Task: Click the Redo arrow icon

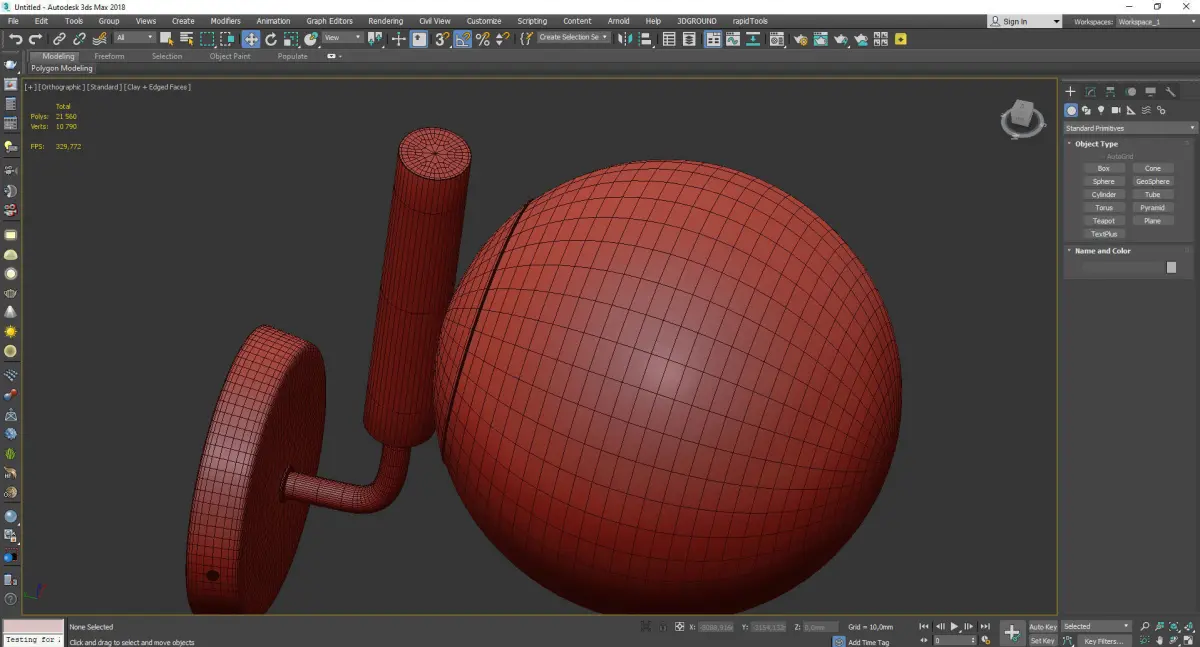Action: click(36, 39)
